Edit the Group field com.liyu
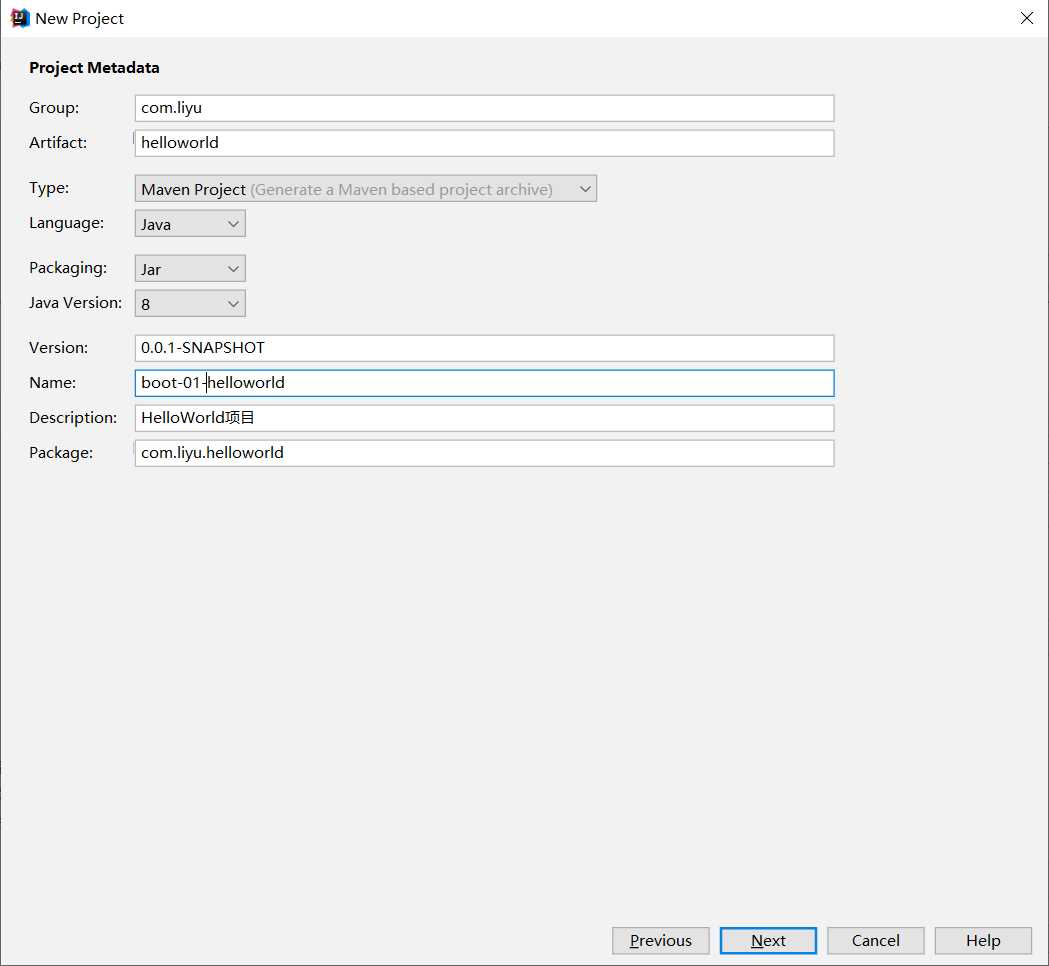 point(484,108)
